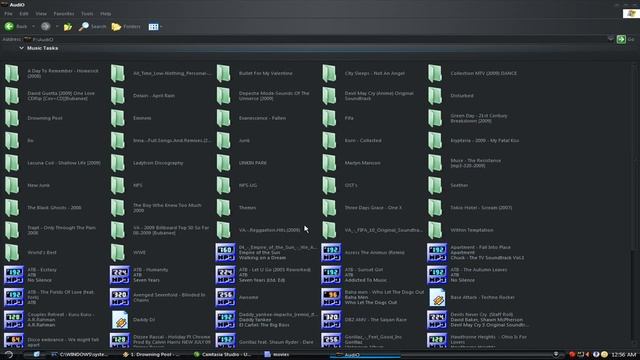Select the Disturbed folder icon
The height and width of the screenshot is (360, 640).
pyautogui.click(x=435, y=96)
